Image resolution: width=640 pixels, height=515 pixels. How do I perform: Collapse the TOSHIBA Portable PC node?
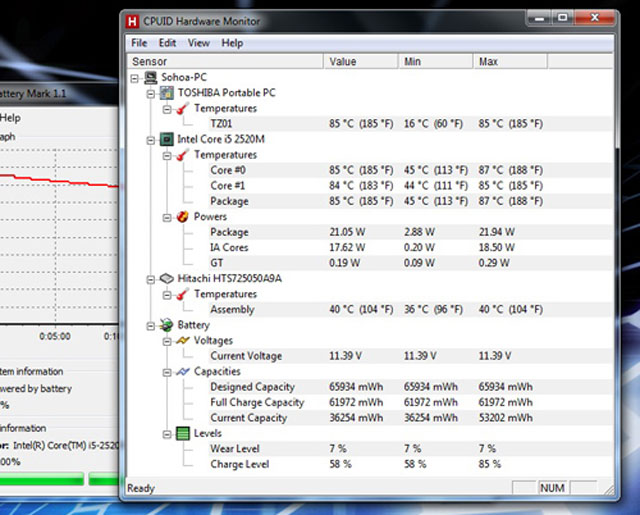click(151, 94)
